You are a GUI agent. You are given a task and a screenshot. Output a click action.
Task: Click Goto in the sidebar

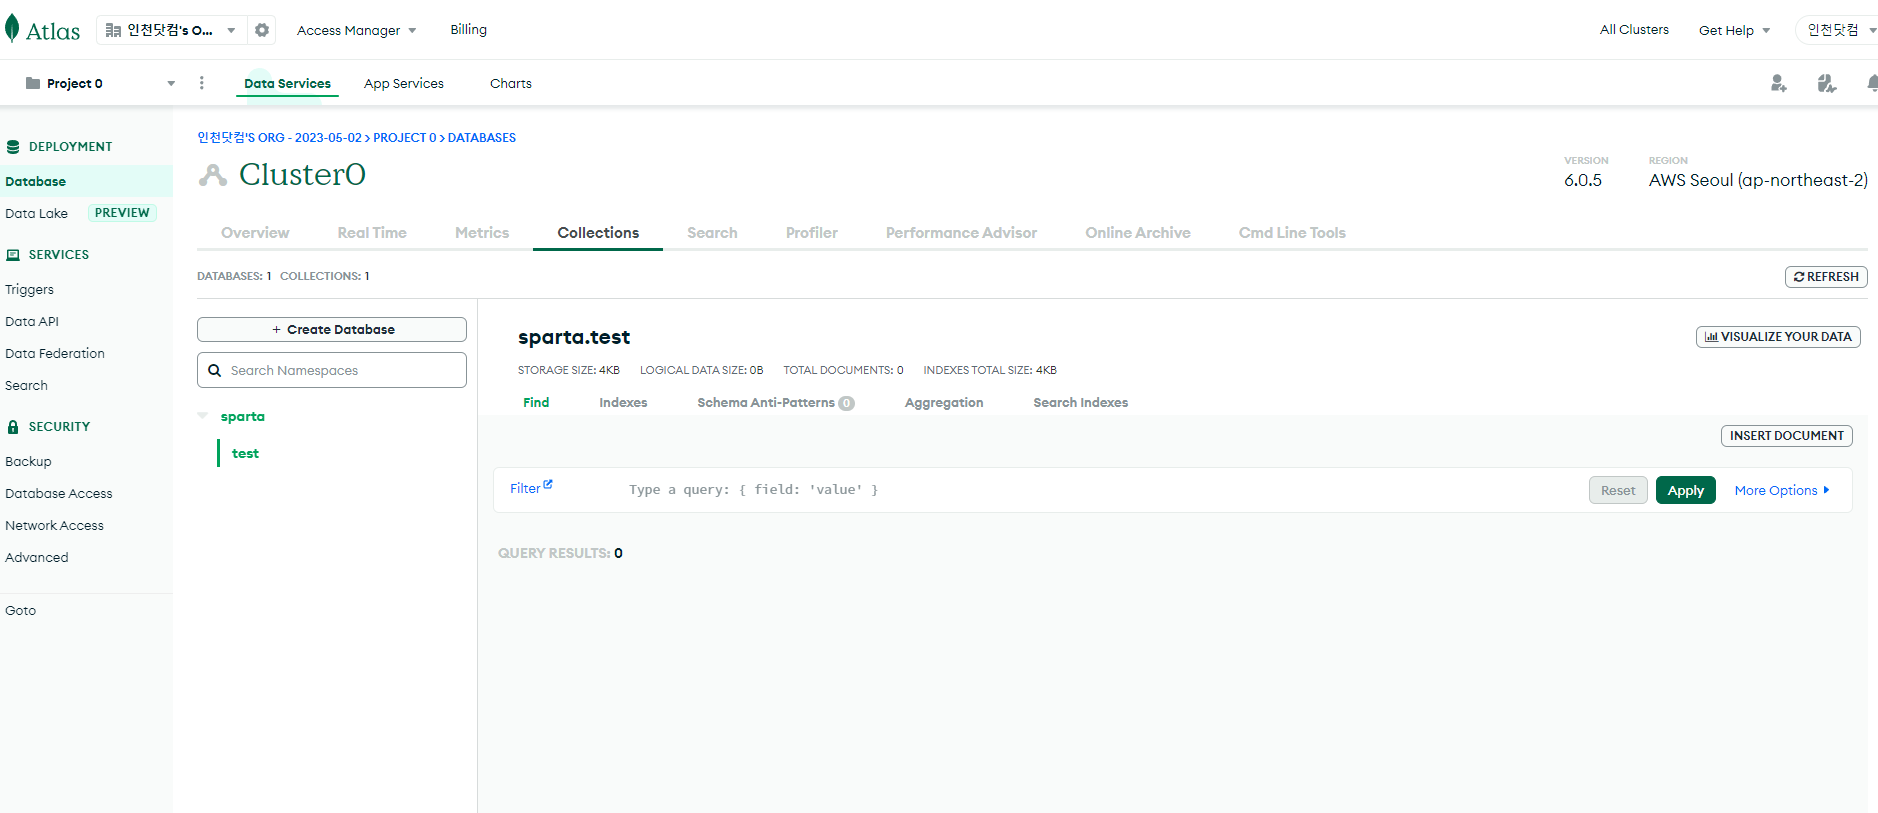21,611
